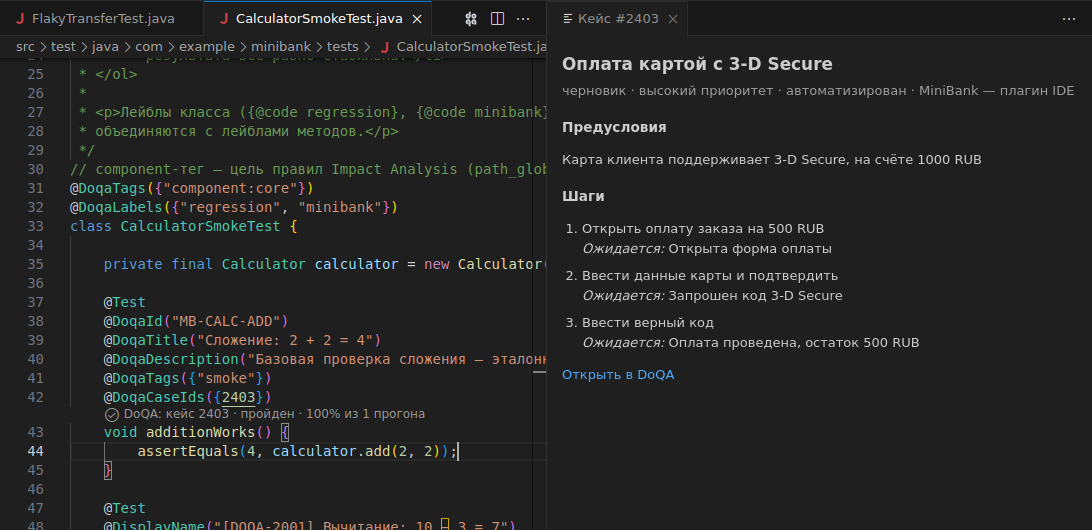Open the 'tests' breadcrumb segment

[343, 47]
